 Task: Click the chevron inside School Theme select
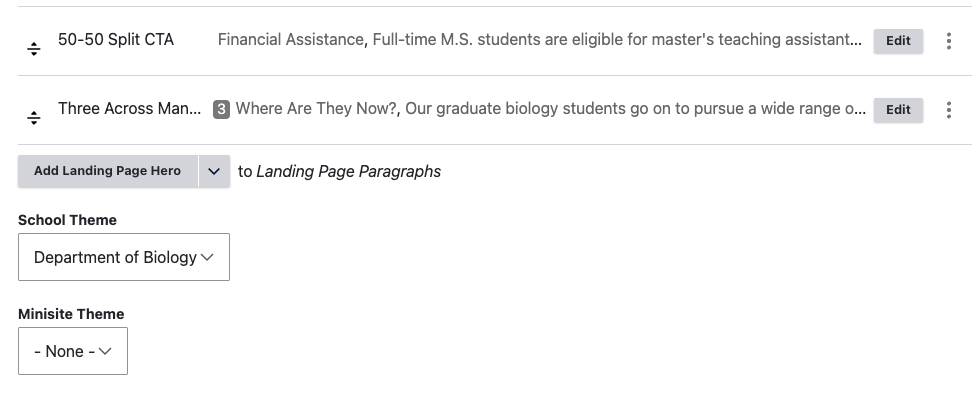click(208, 257)
